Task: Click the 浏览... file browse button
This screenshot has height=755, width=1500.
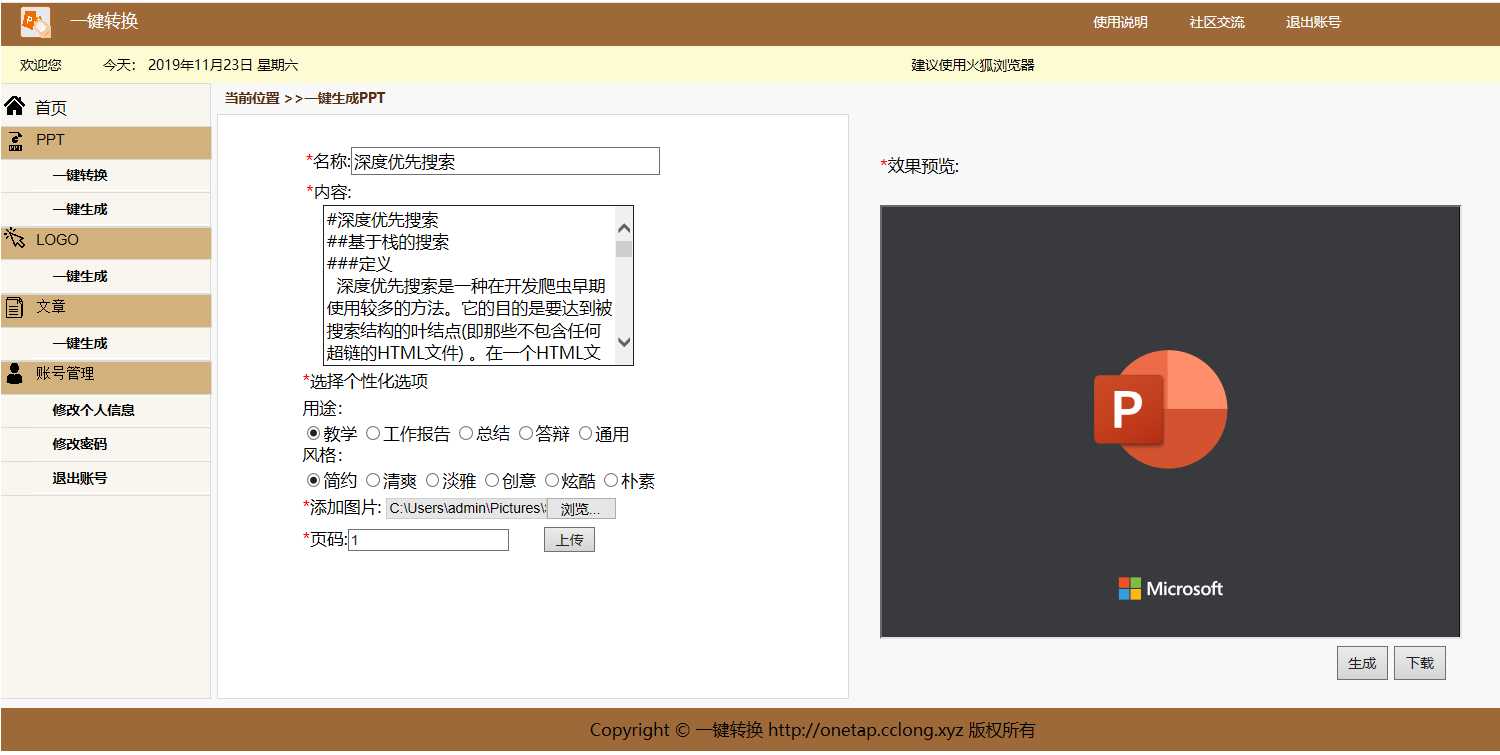Action: [581, 509]
